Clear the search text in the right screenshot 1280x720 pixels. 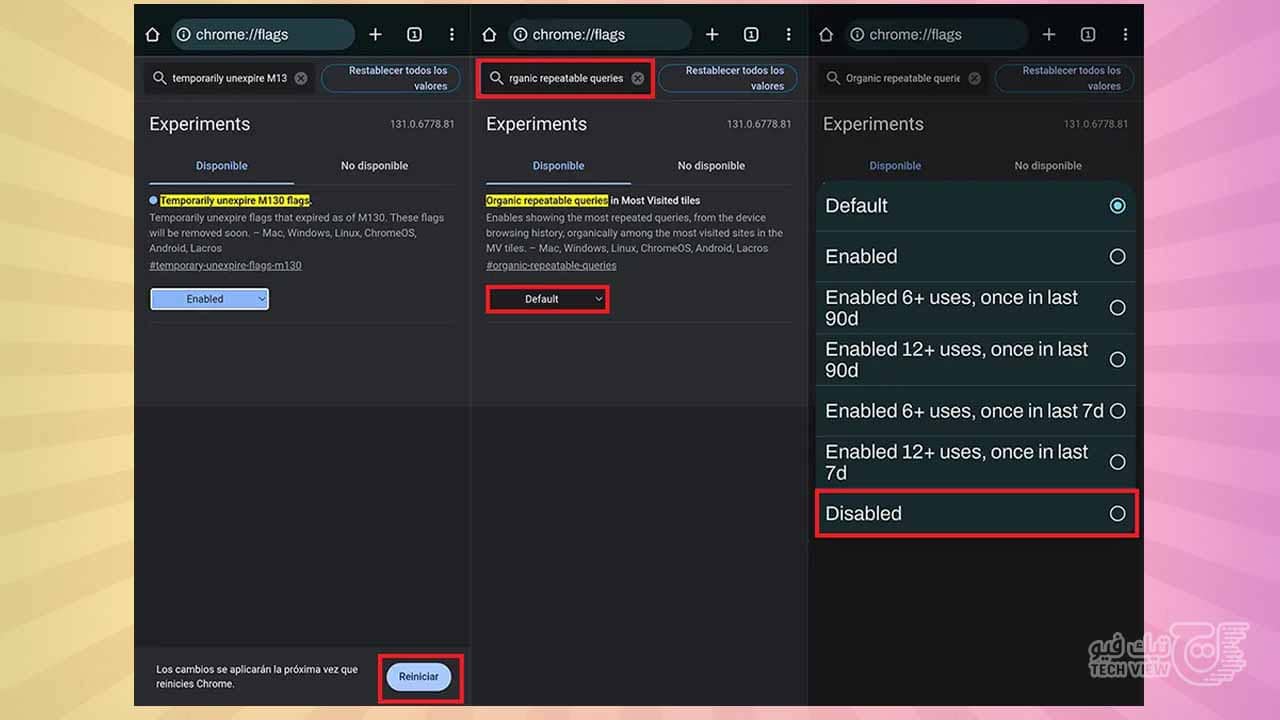(975, 78)
